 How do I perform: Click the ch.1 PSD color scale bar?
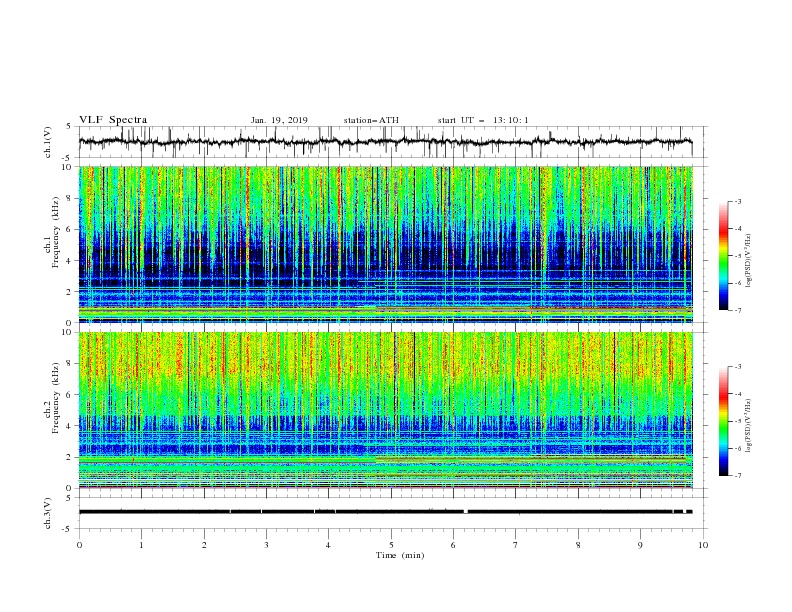tap(724, 256)
